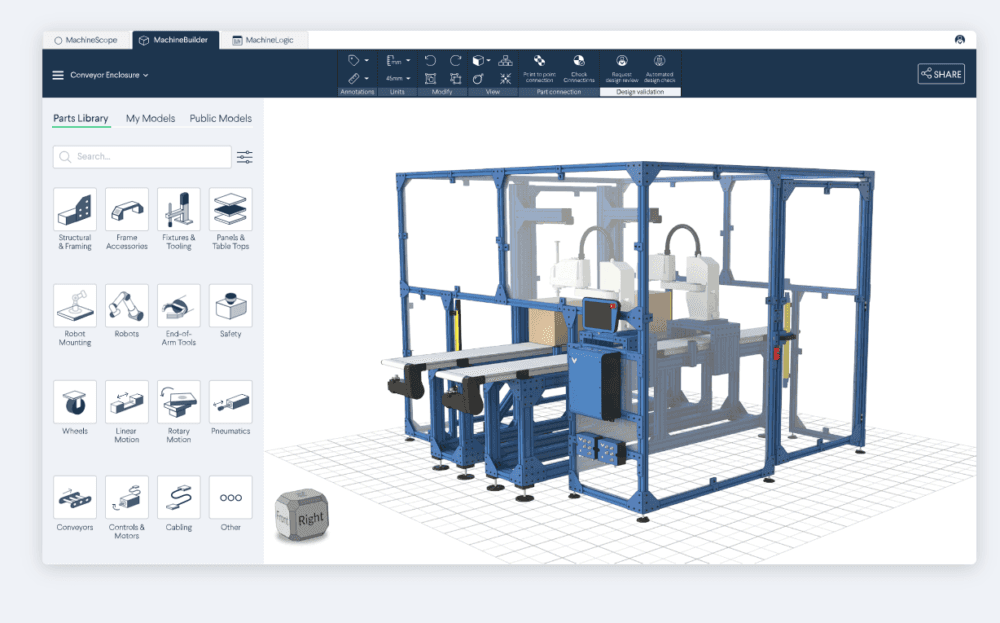The width and height of the screenshot is (1000, 623).
Task: Expand the cube view mode dropdown arrow
Action: pos(488,61)
